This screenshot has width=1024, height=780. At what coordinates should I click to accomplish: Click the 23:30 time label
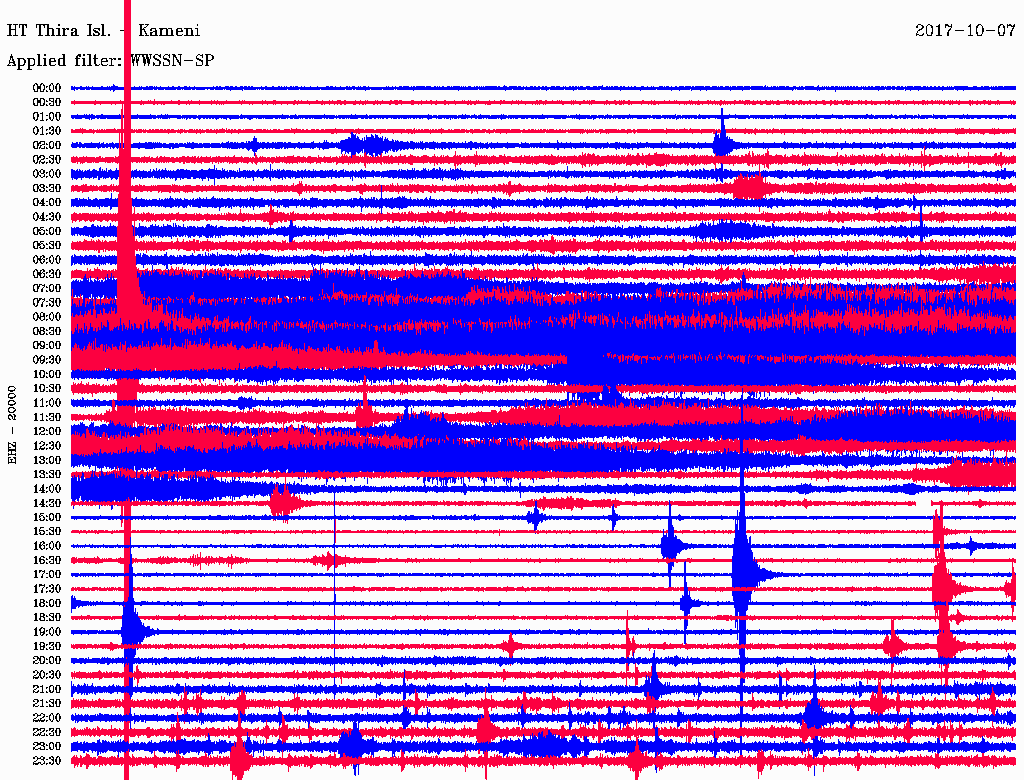point(47,761)
